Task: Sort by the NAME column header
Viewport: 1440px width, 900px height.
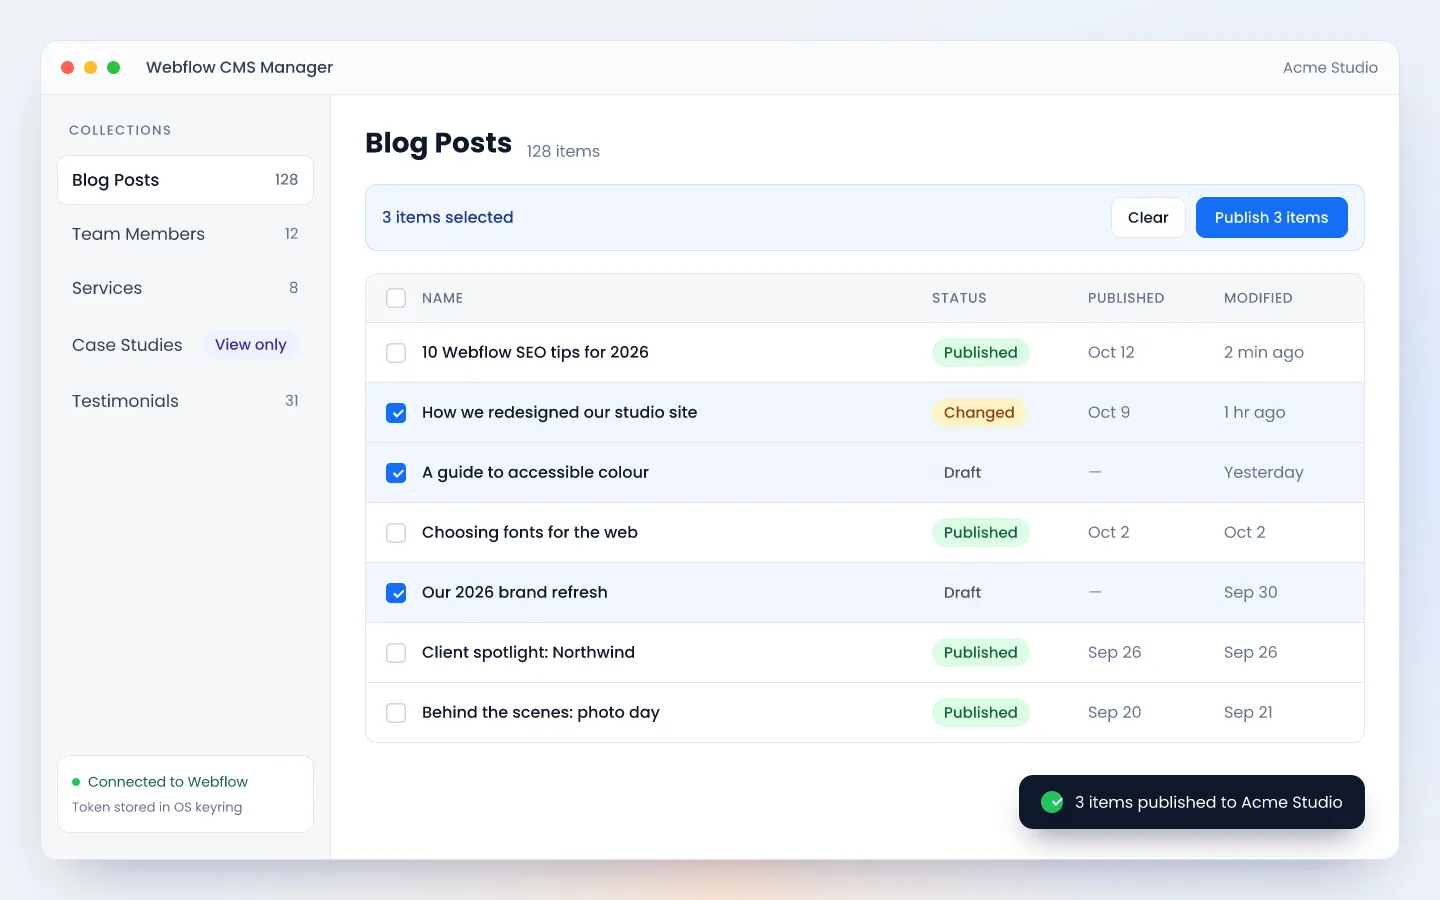Action: [442, 298]
